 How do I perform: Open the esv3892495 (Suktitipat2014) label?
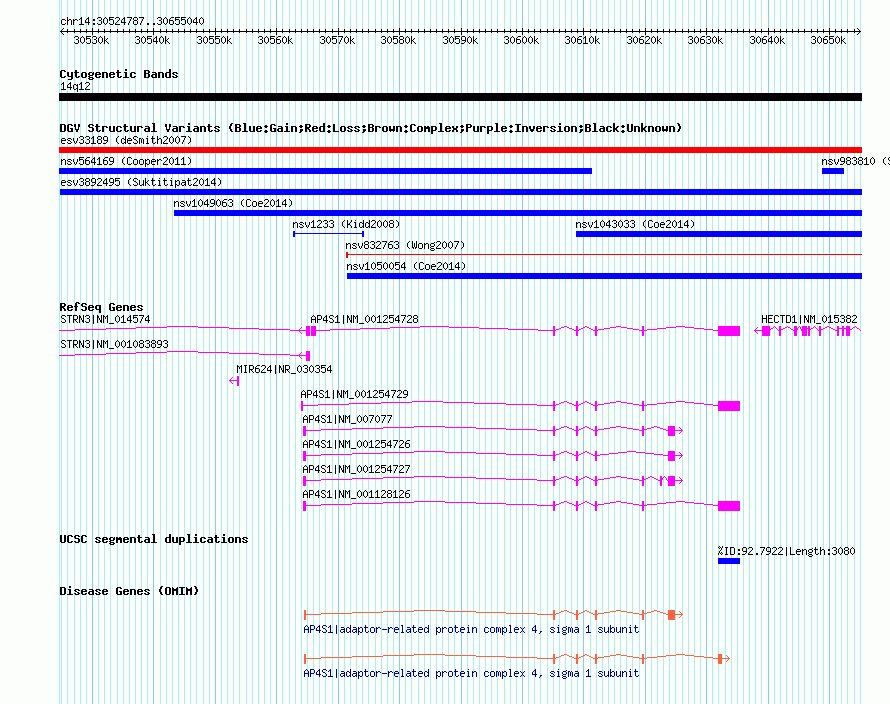tap(141, 182)
